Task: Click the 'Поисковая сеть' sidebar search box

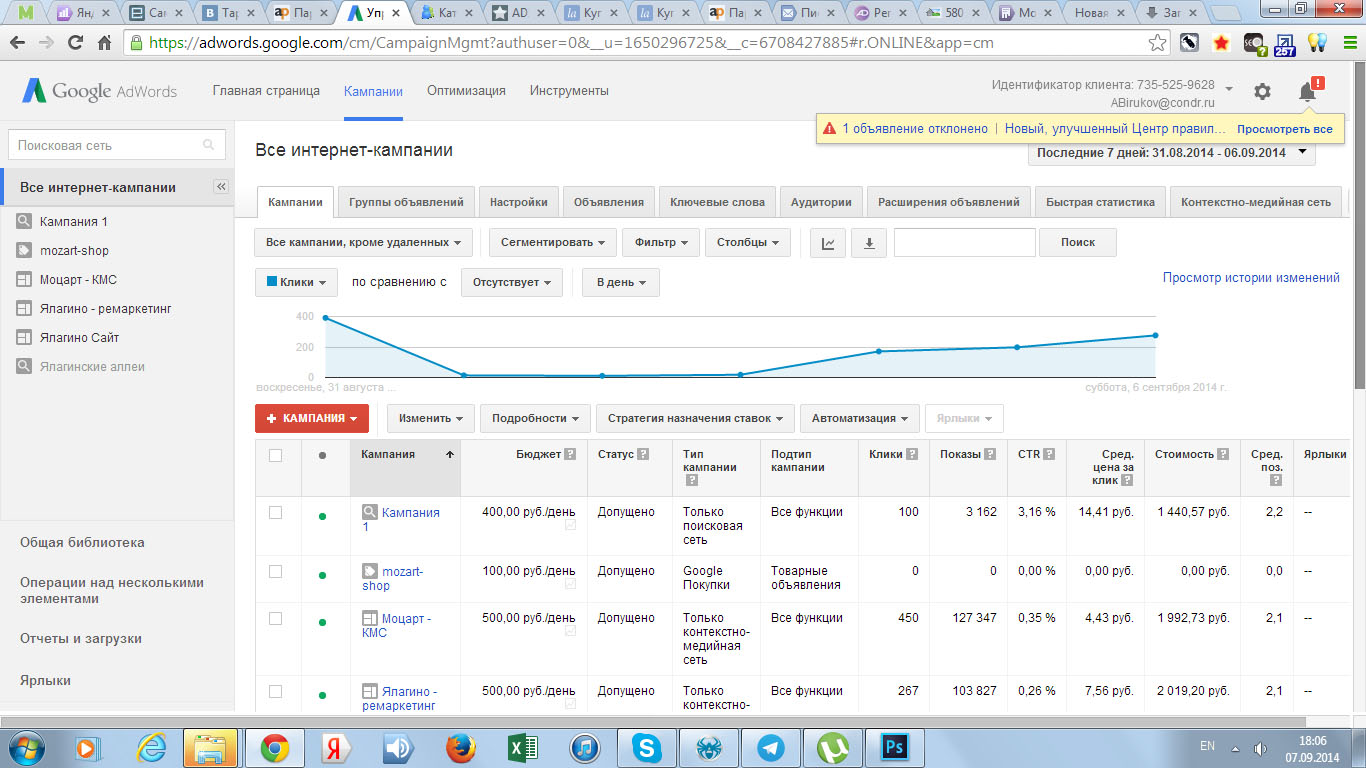Action: pyautogui.click(x=116, y=145)
